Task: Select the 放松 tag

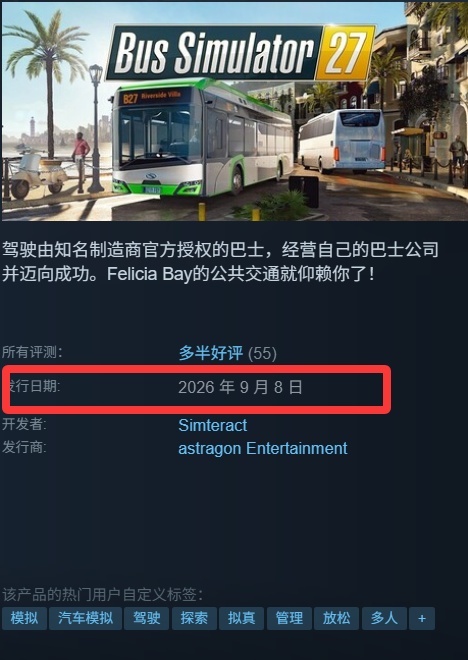Action: [336, 618]
